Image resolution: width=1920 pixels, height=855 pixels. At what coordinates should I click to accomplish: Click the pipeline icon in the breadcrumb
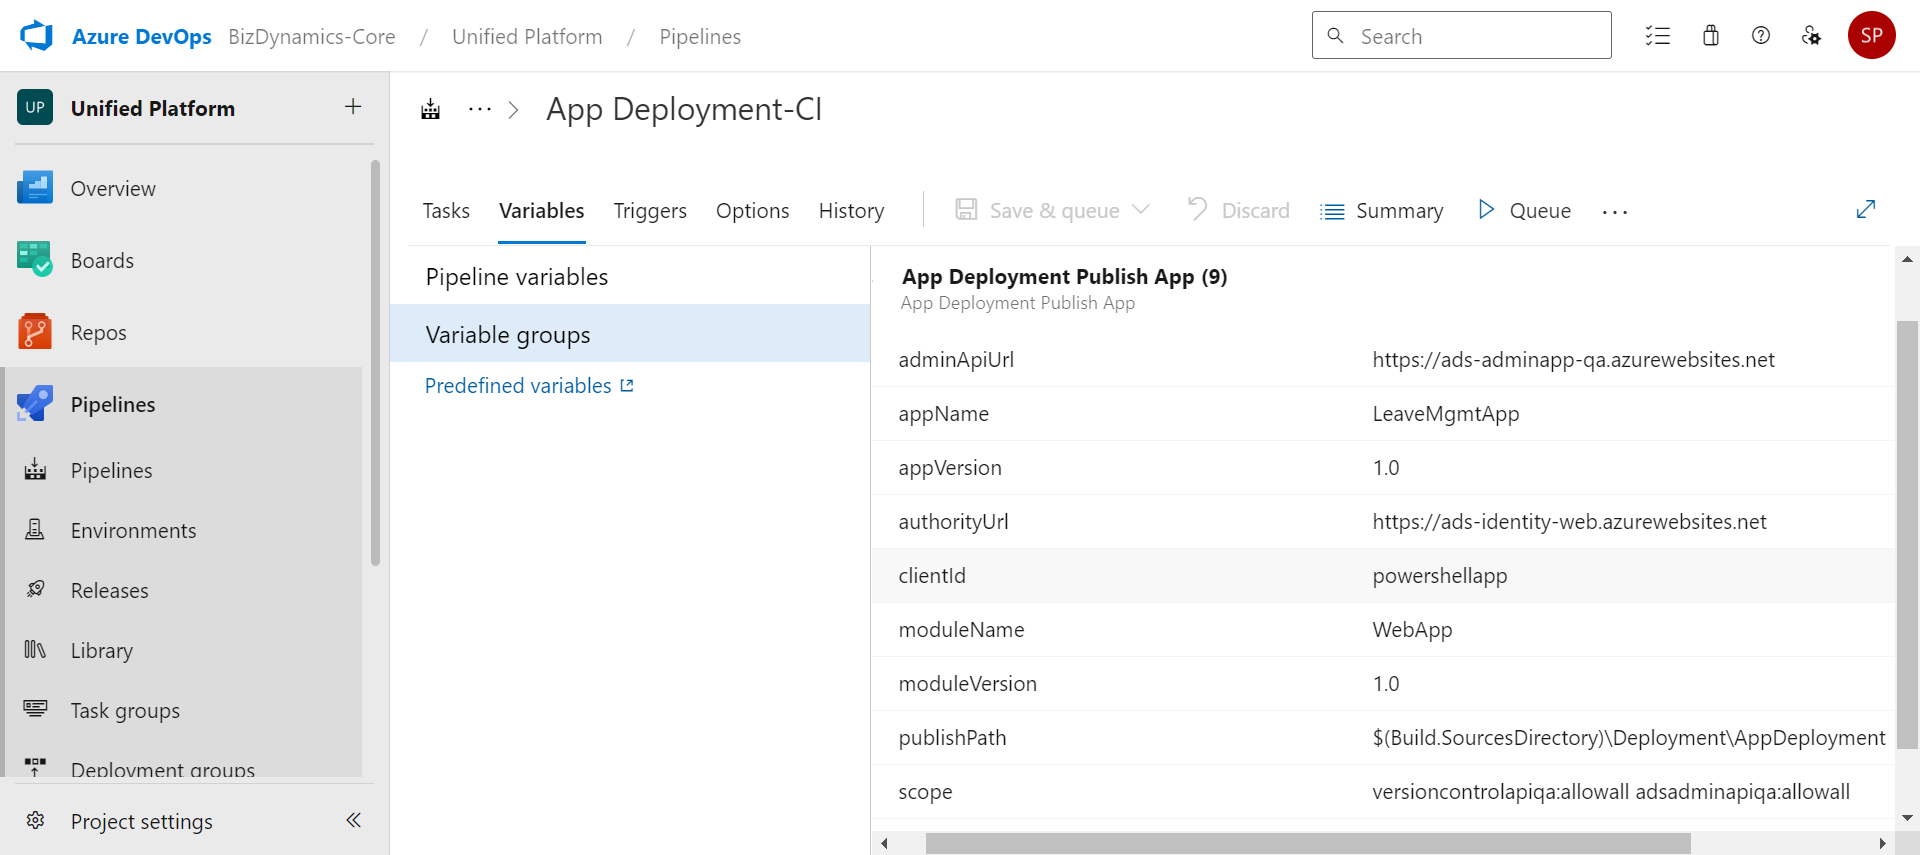[431, 109]
